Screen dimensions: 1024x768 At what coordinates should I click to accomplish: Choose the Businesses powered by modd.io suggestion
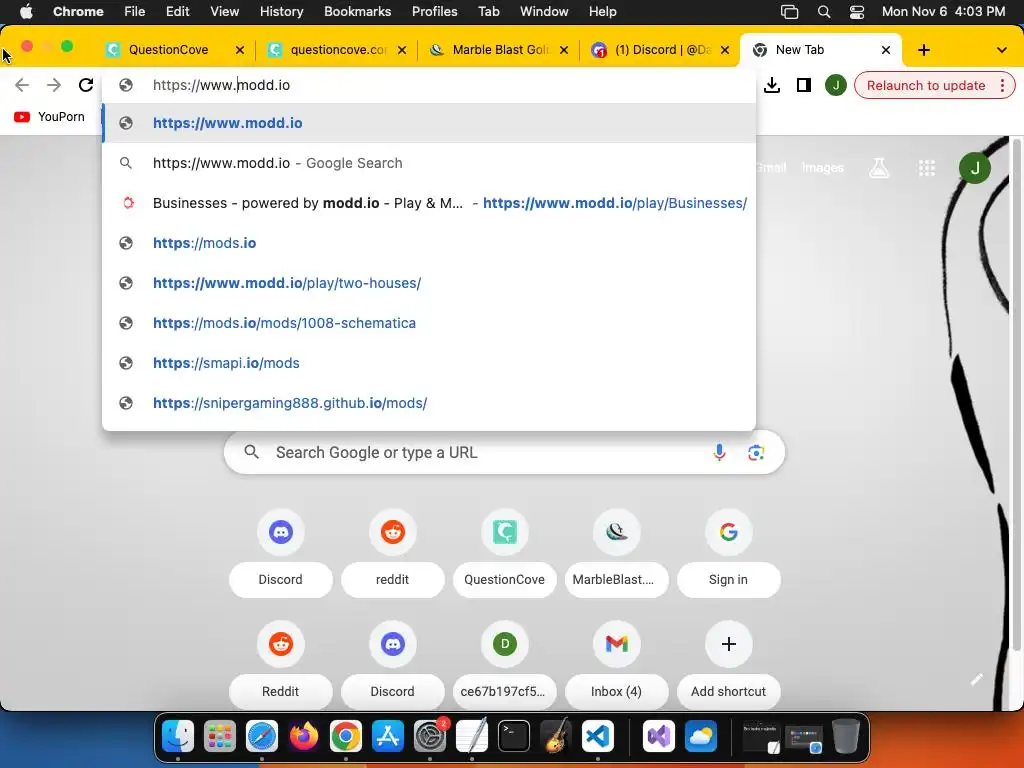click(x=429, y=203)
